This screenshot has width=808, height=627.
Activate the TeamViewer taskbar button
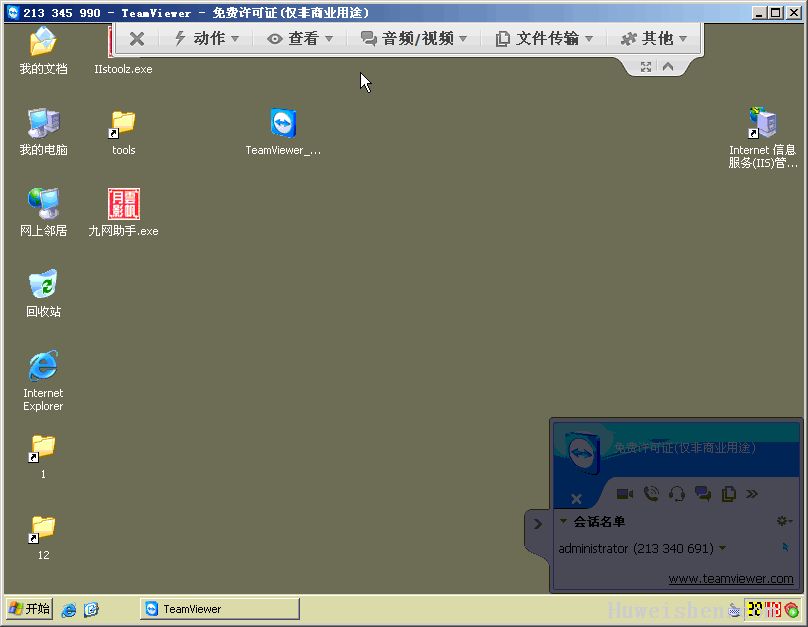pos(220,609)
